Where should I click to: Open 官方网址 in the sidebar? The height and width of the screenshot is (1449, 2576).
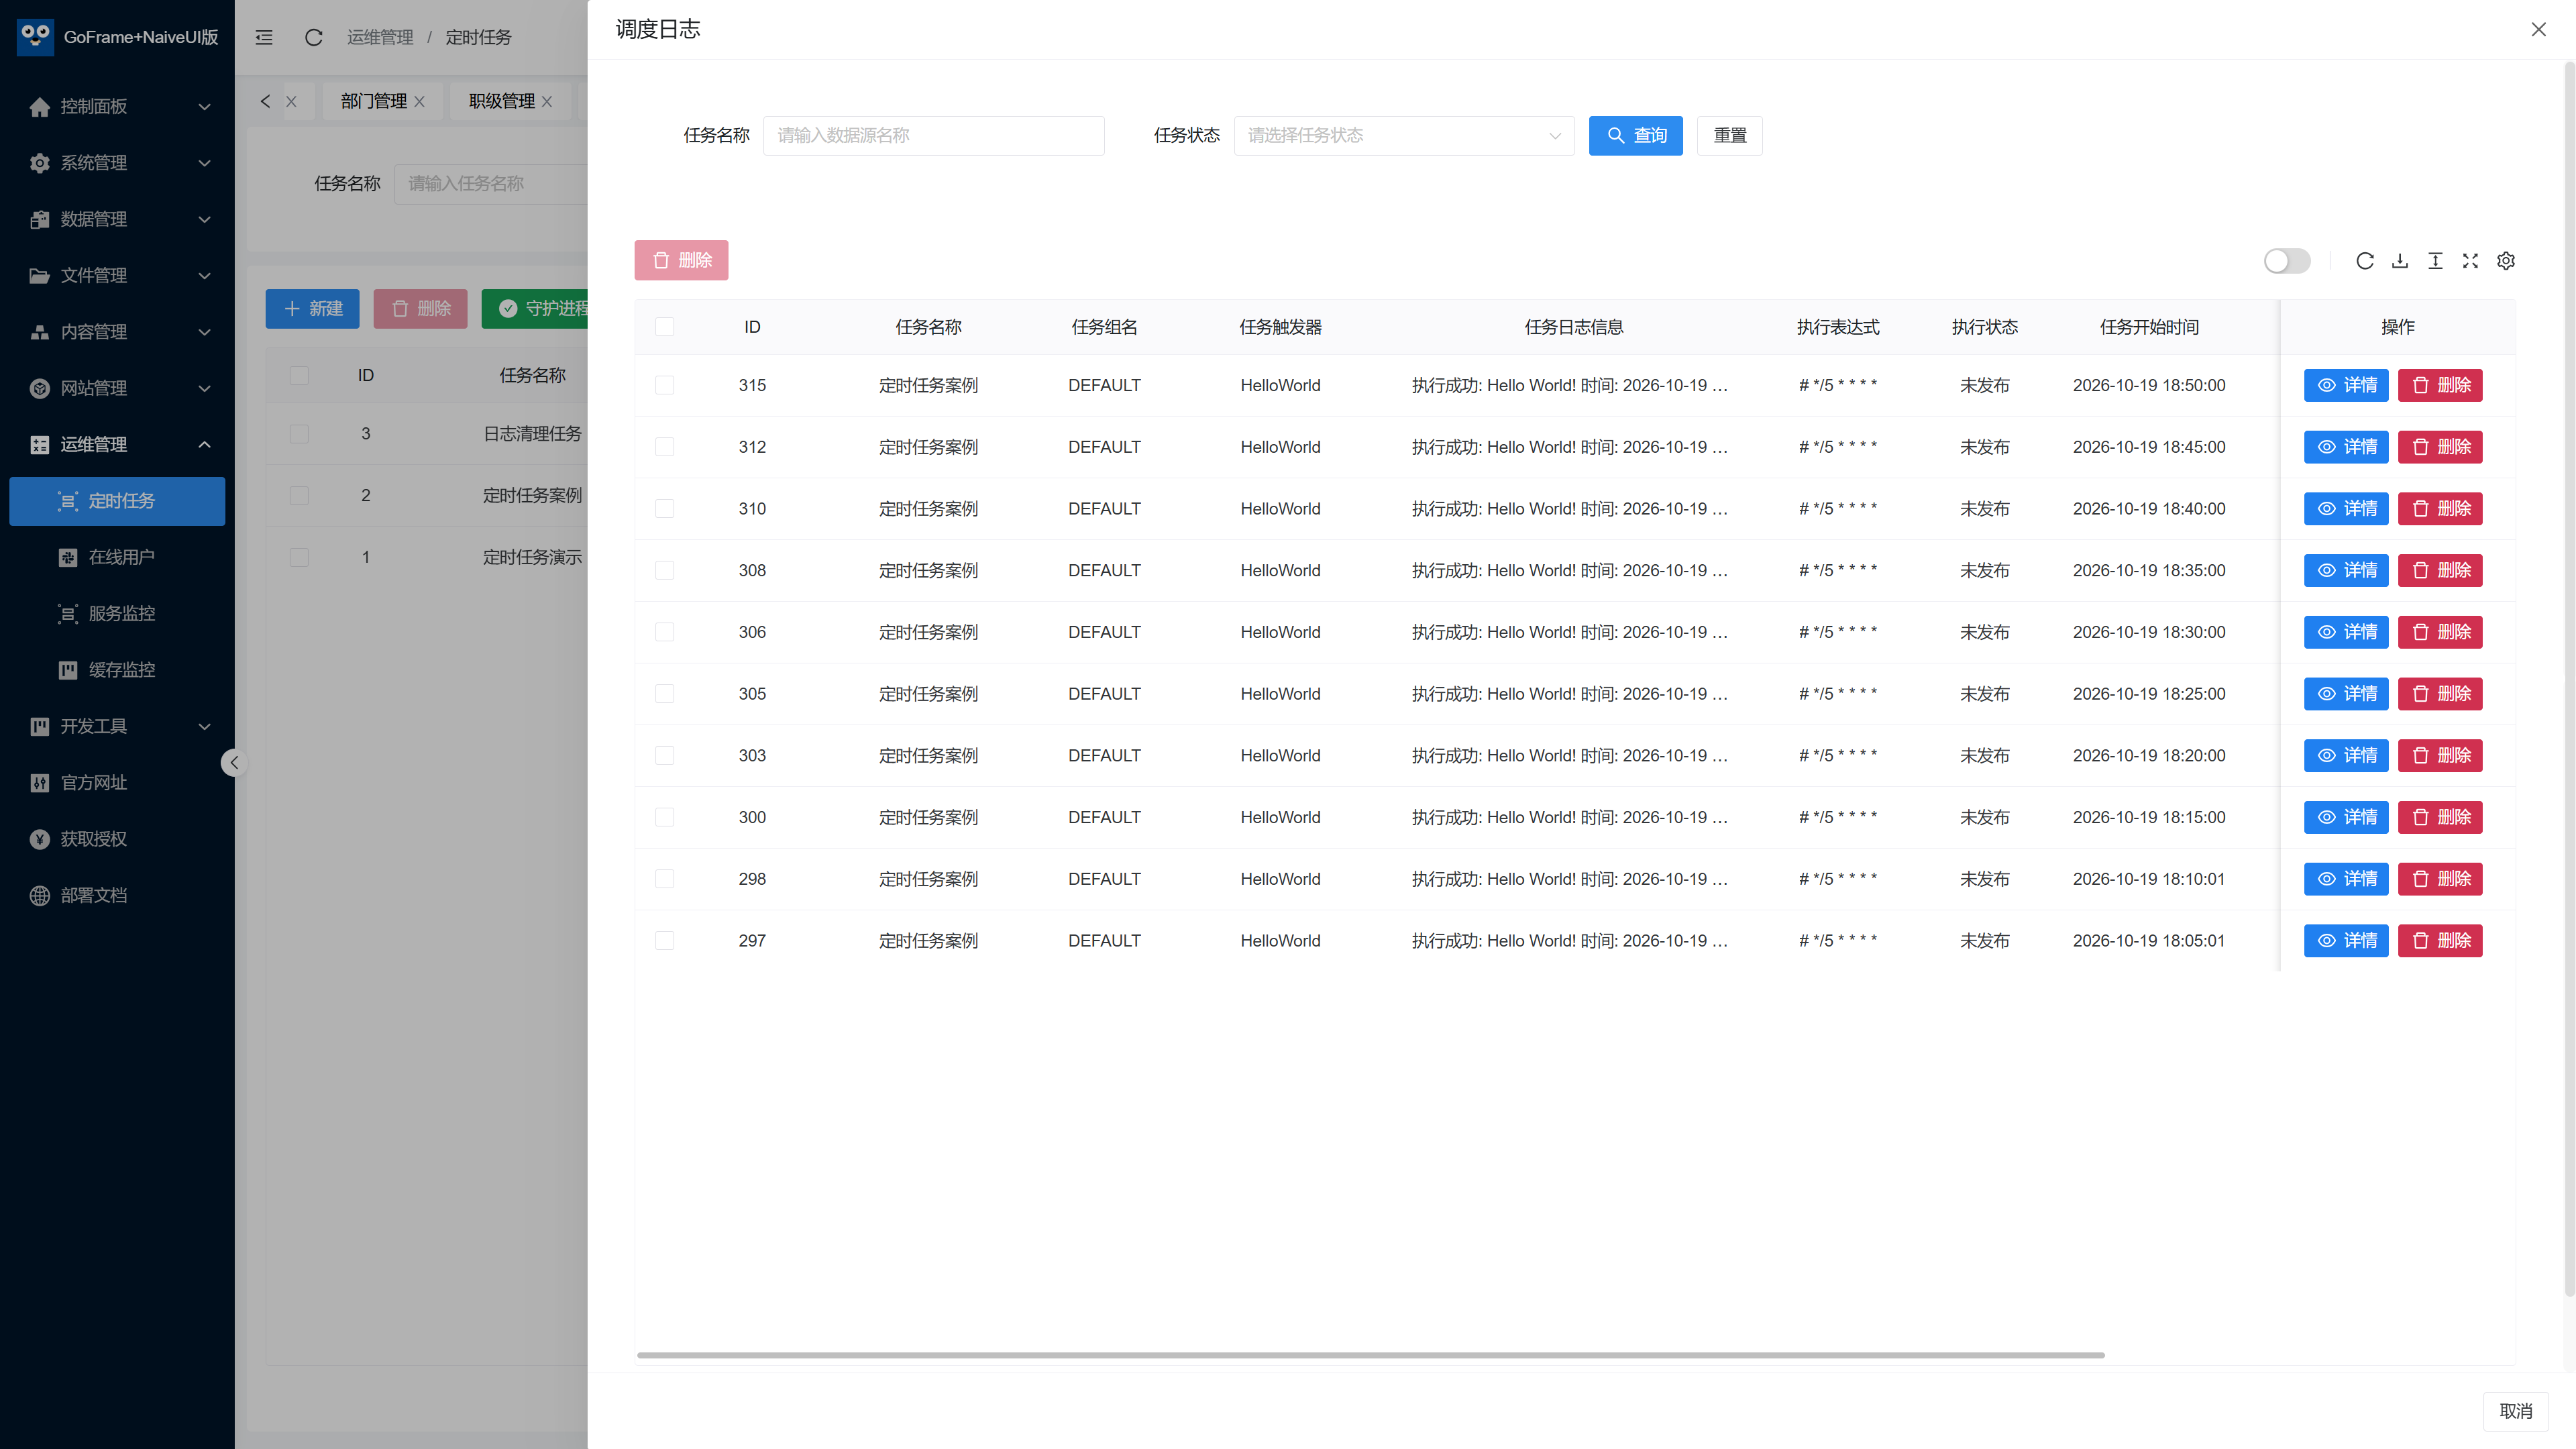pos(117,782)
